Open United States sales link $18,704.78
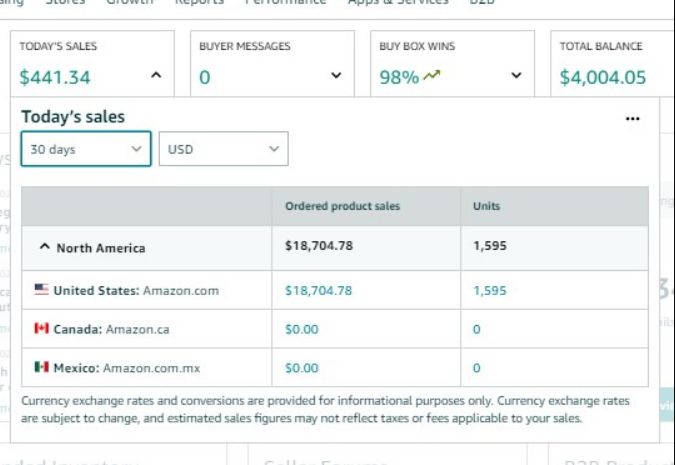This screenshot has height=465, width=675. point(319,291)
